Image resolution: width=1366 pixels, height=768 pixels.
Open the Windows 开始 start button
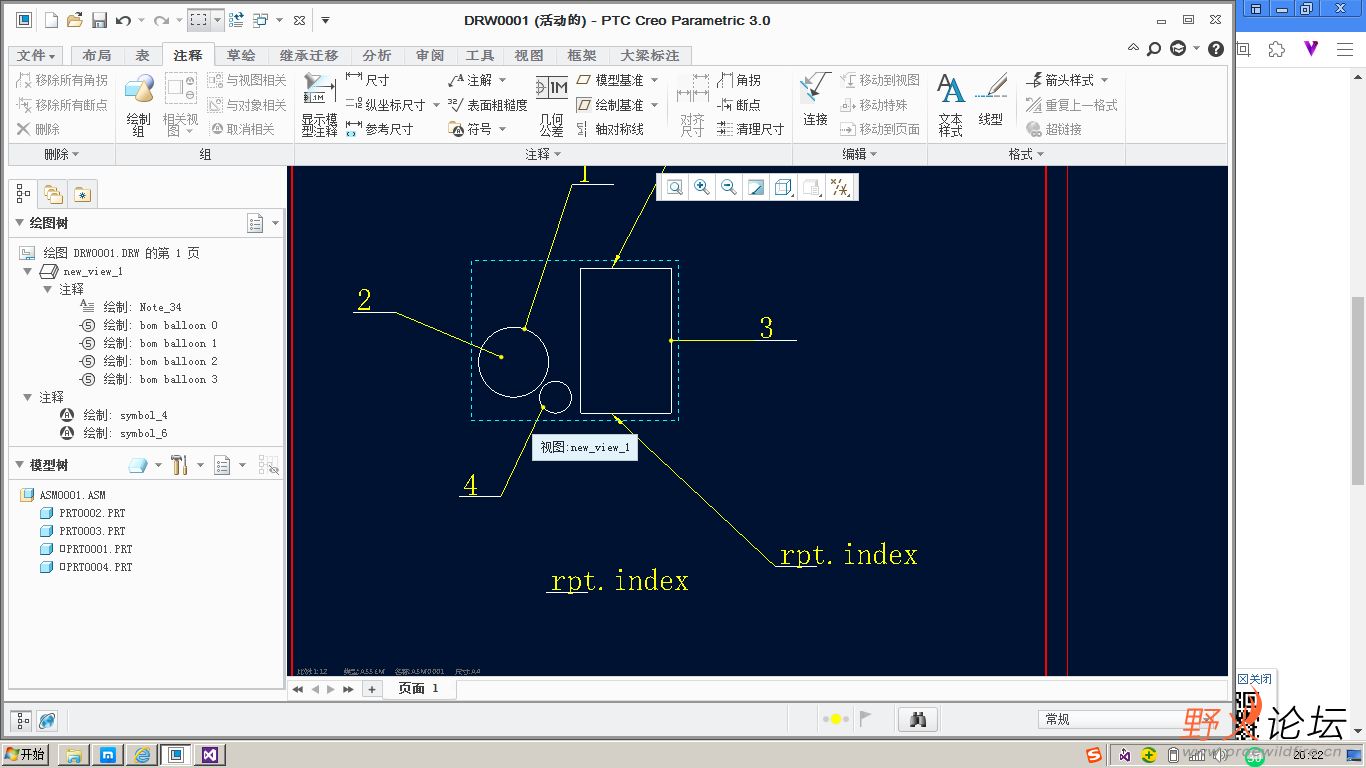tap(26, 754)
